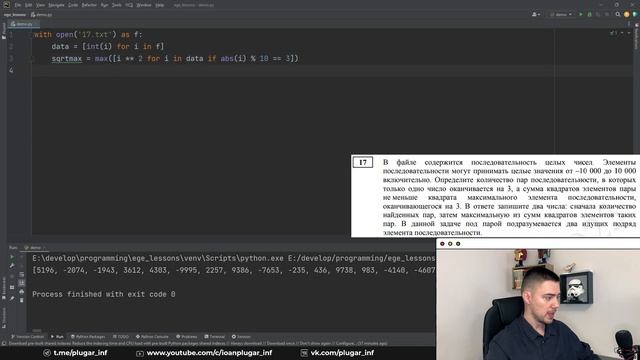Click the python.exe path line in console
640x360 pixels.
[x=233, y=258]
